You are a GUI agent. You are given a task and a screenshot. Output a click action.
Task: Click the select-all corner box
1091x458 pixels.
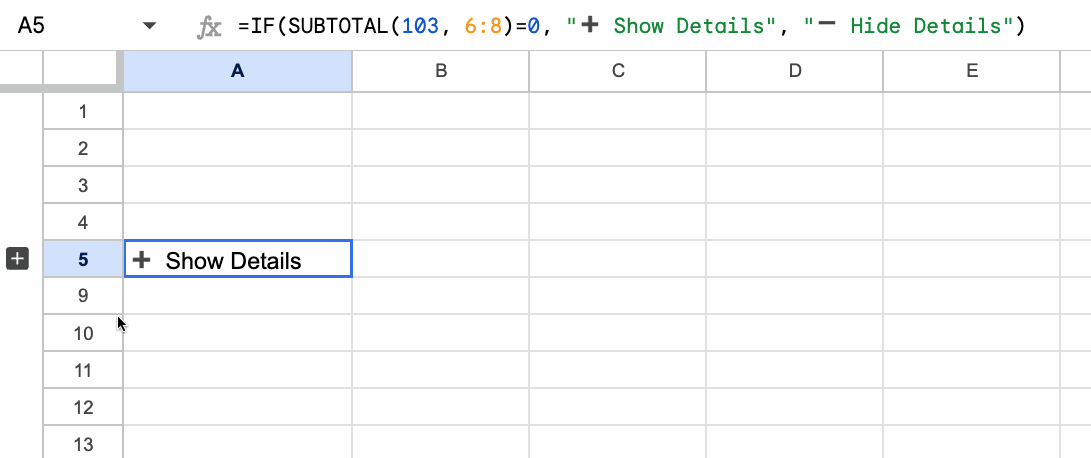click(x=83, y=70)
